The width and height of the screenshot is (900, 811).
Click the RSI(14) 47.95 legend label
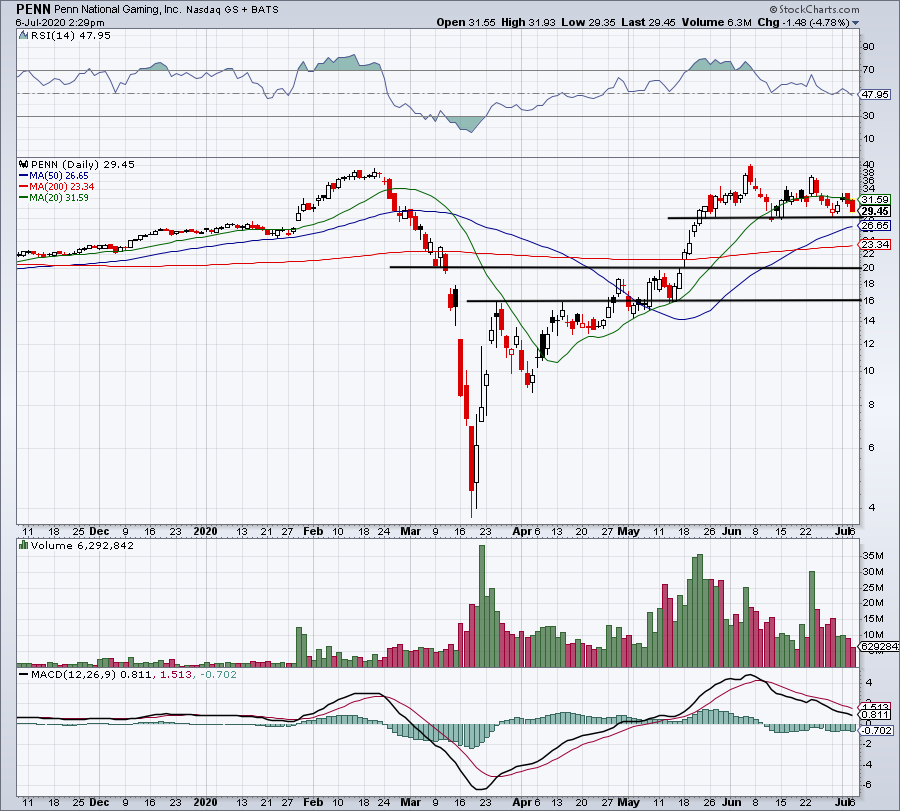(71, 36)
